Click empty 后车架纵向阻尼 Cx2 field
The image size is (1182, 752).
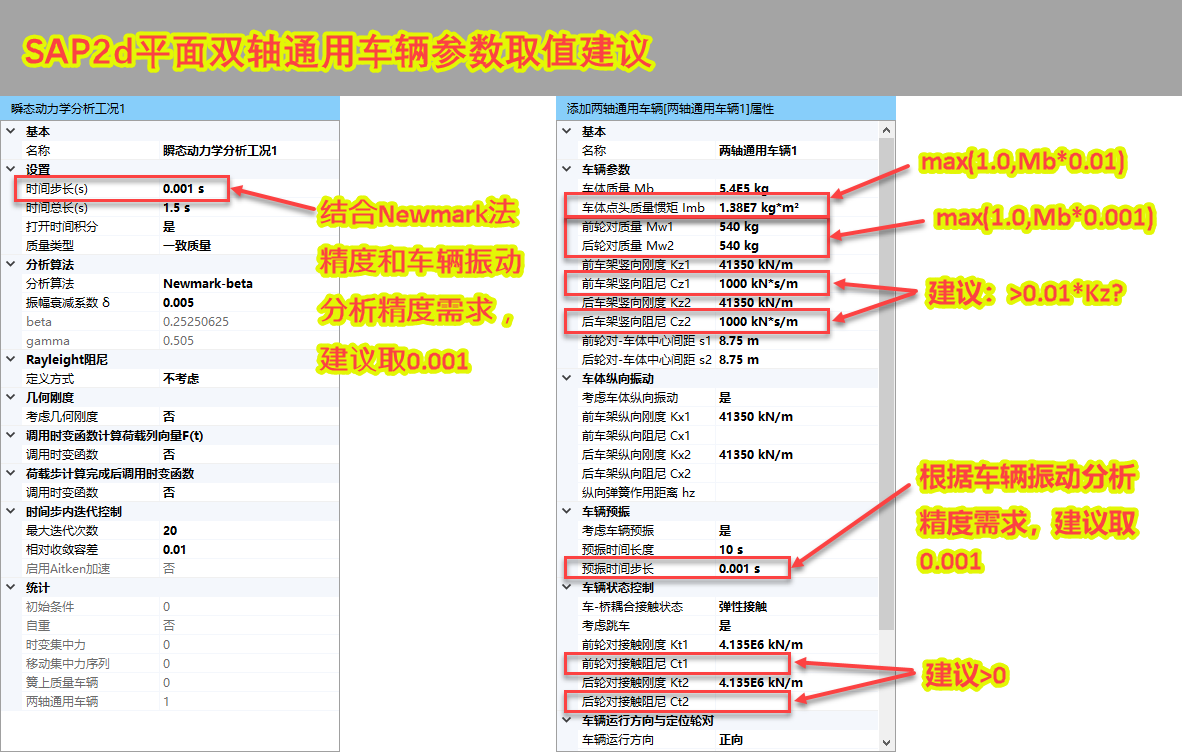click(x=797, y=473)
